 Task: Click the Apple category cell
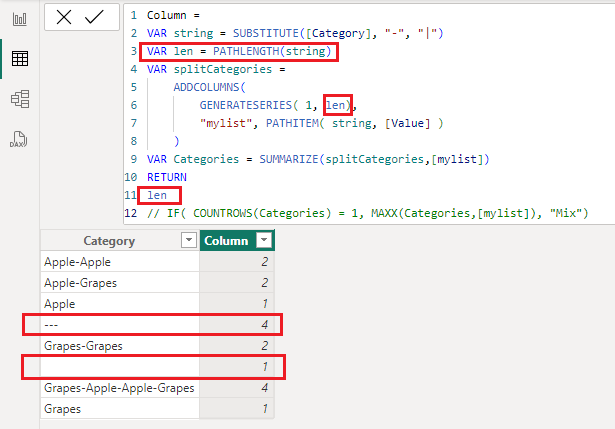[120, 304]
